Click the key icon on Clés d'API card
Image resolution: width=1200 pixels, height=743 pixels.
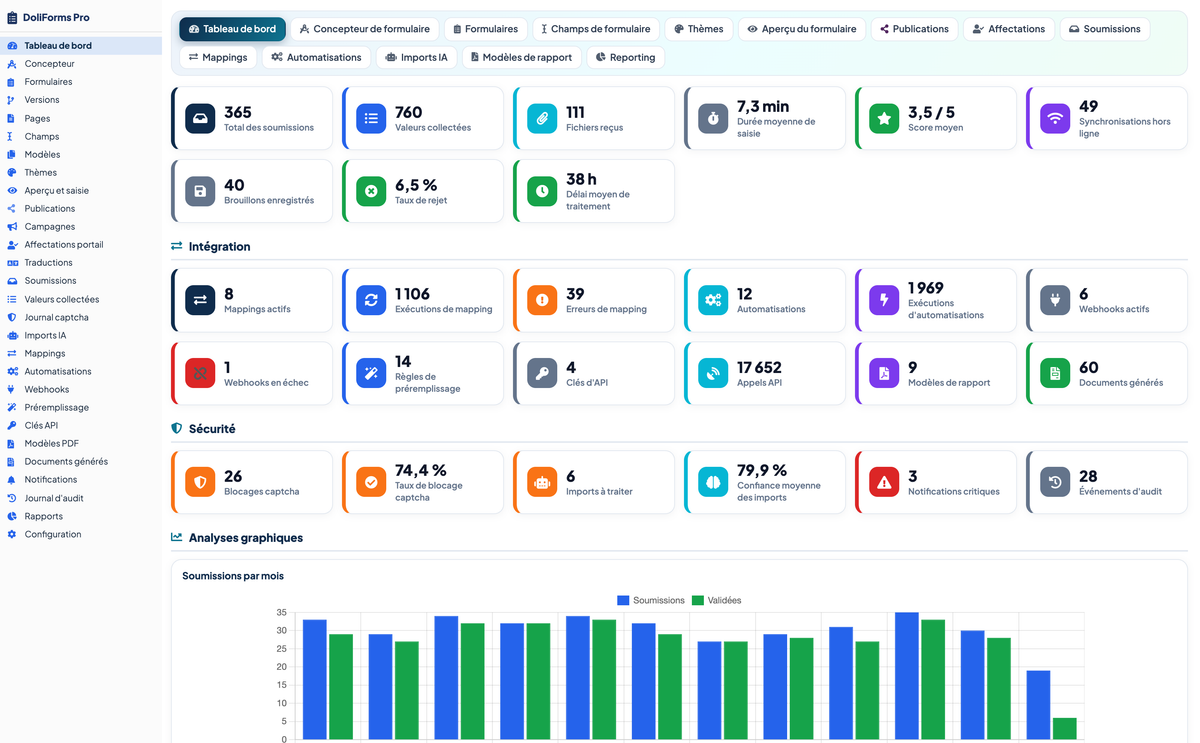coord(542,373)
